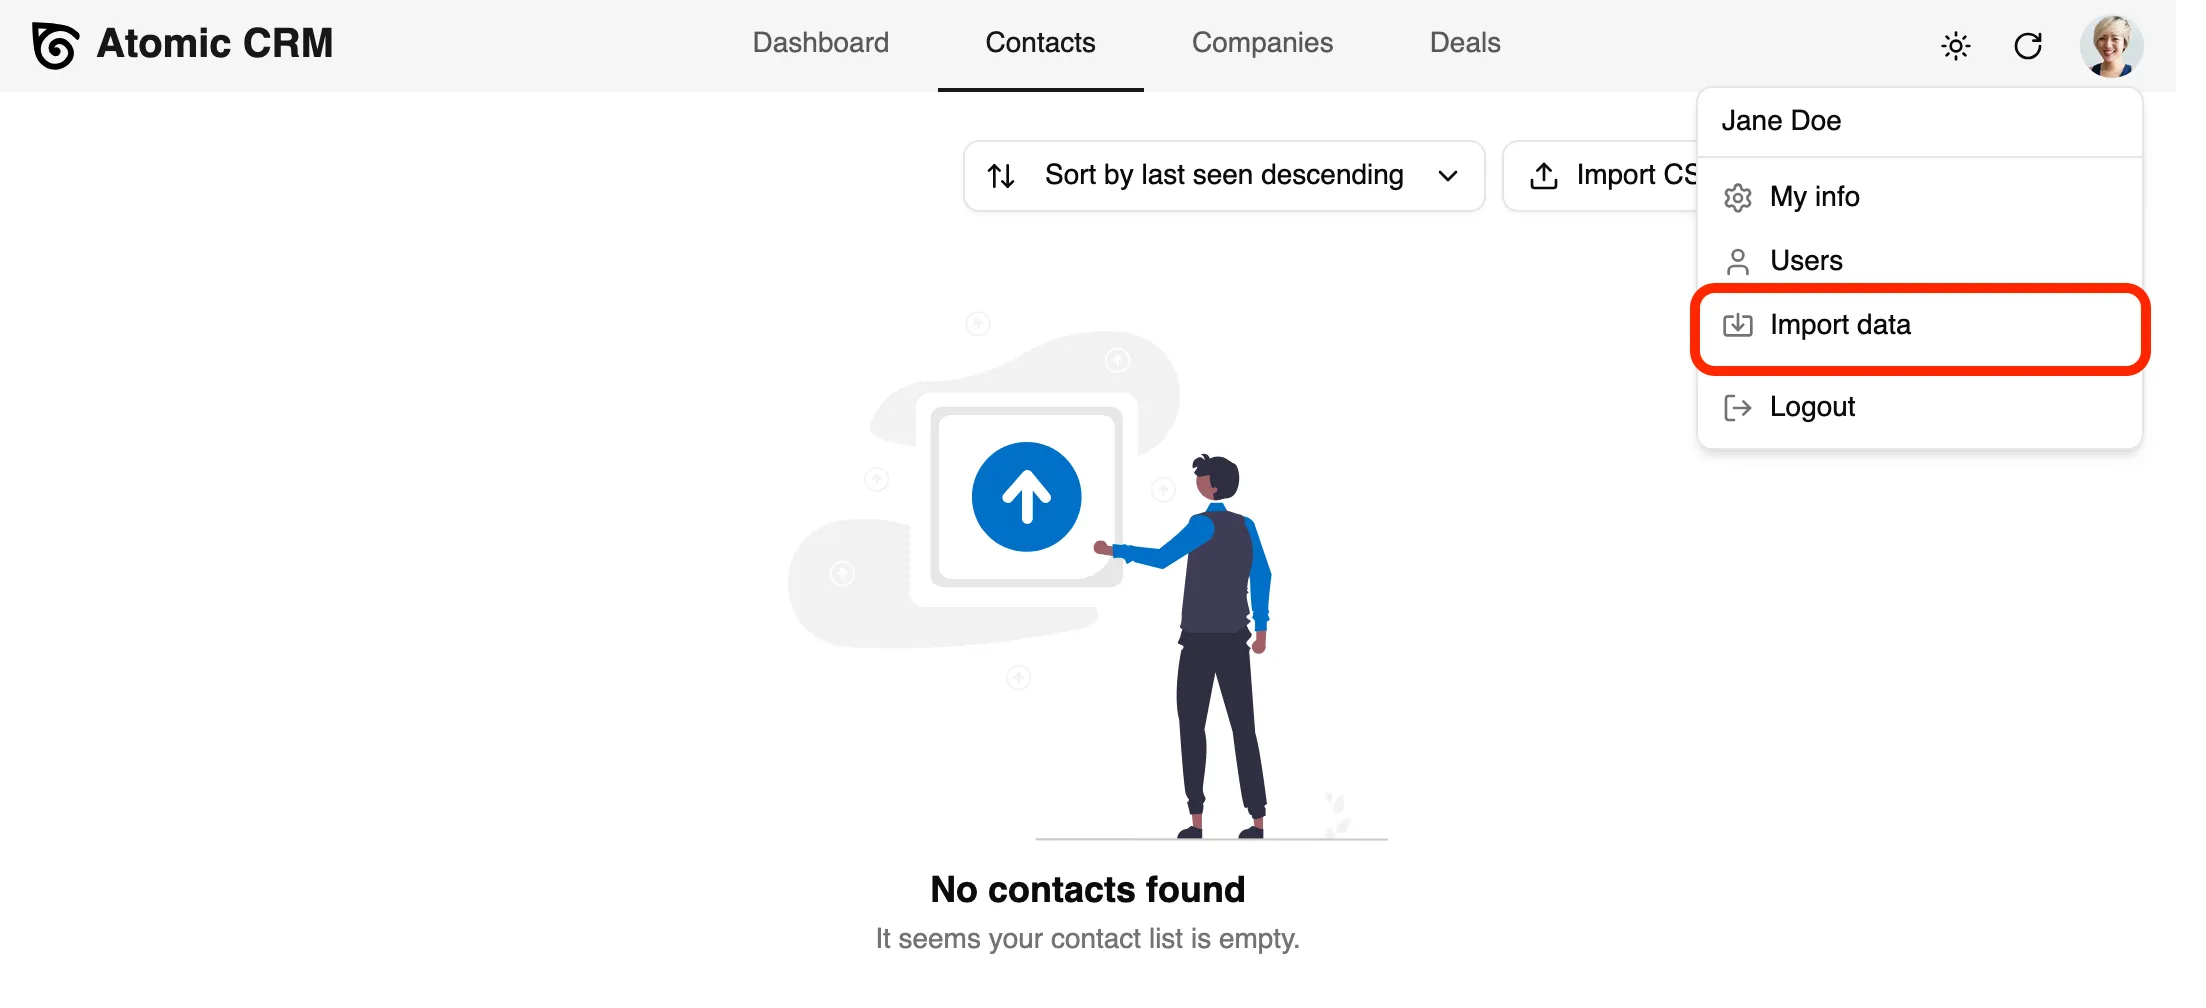The width and height of the screenshot is (2206, 1008).
Task: Select the Contacts tab
Action: tap(1040, 43)
